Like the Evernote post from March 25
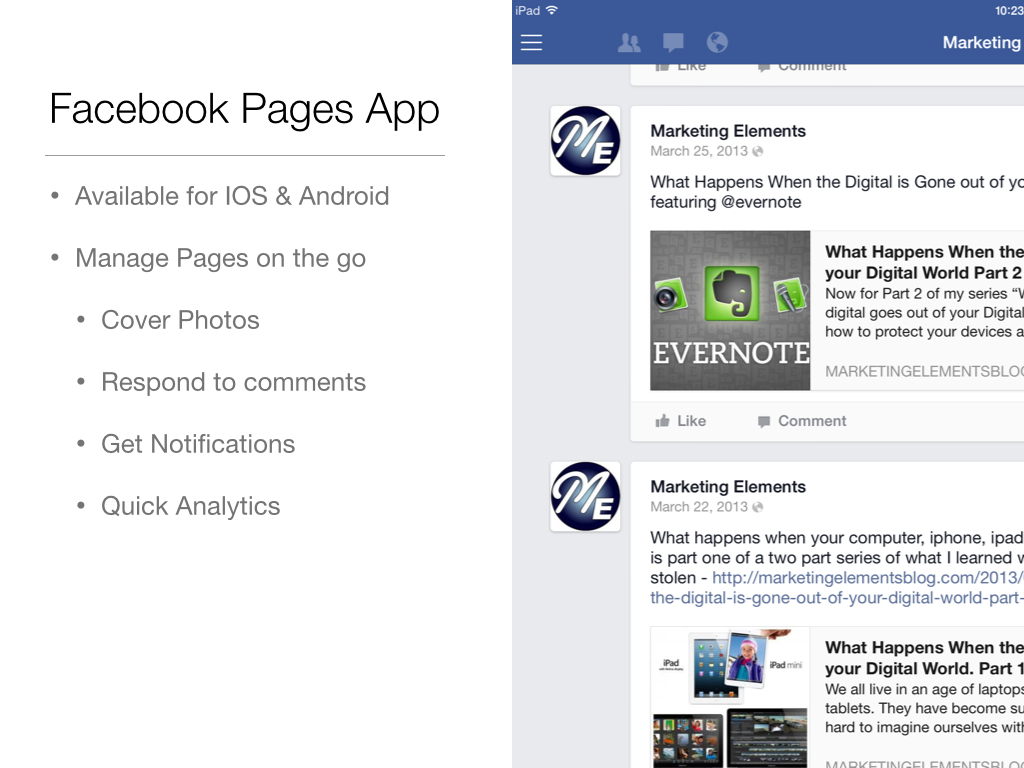The height and width of the screenshot is (768, 1024). click(x=680, y=421)
